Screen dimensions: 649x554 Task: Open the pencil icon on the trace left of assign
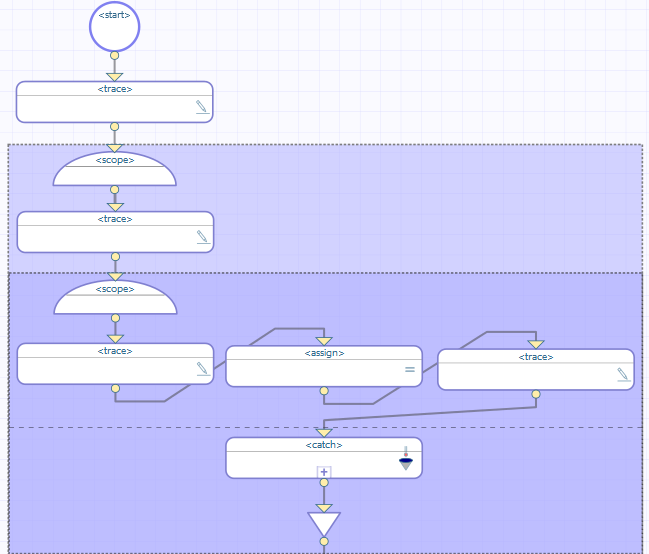[x=203, y=369]
